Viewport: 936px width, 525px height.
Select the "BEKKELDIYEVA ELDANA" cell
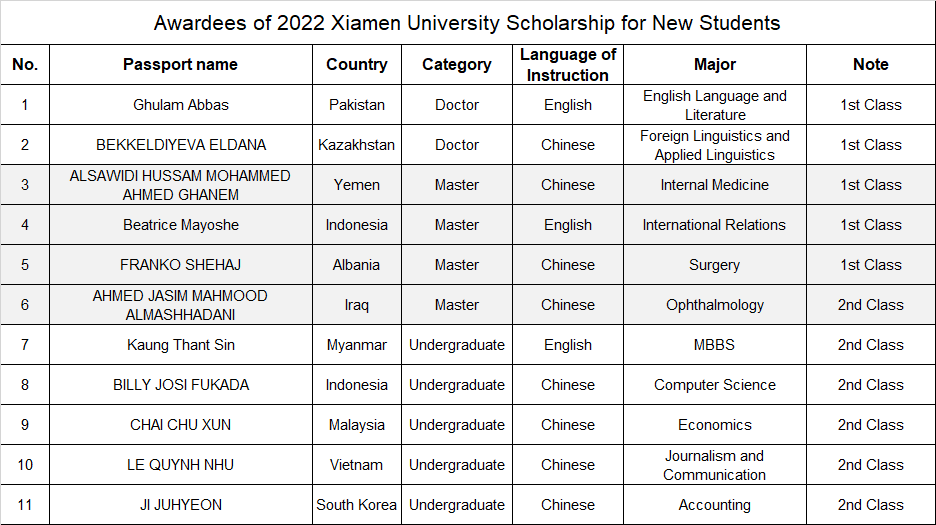click(x=180, y=145)
